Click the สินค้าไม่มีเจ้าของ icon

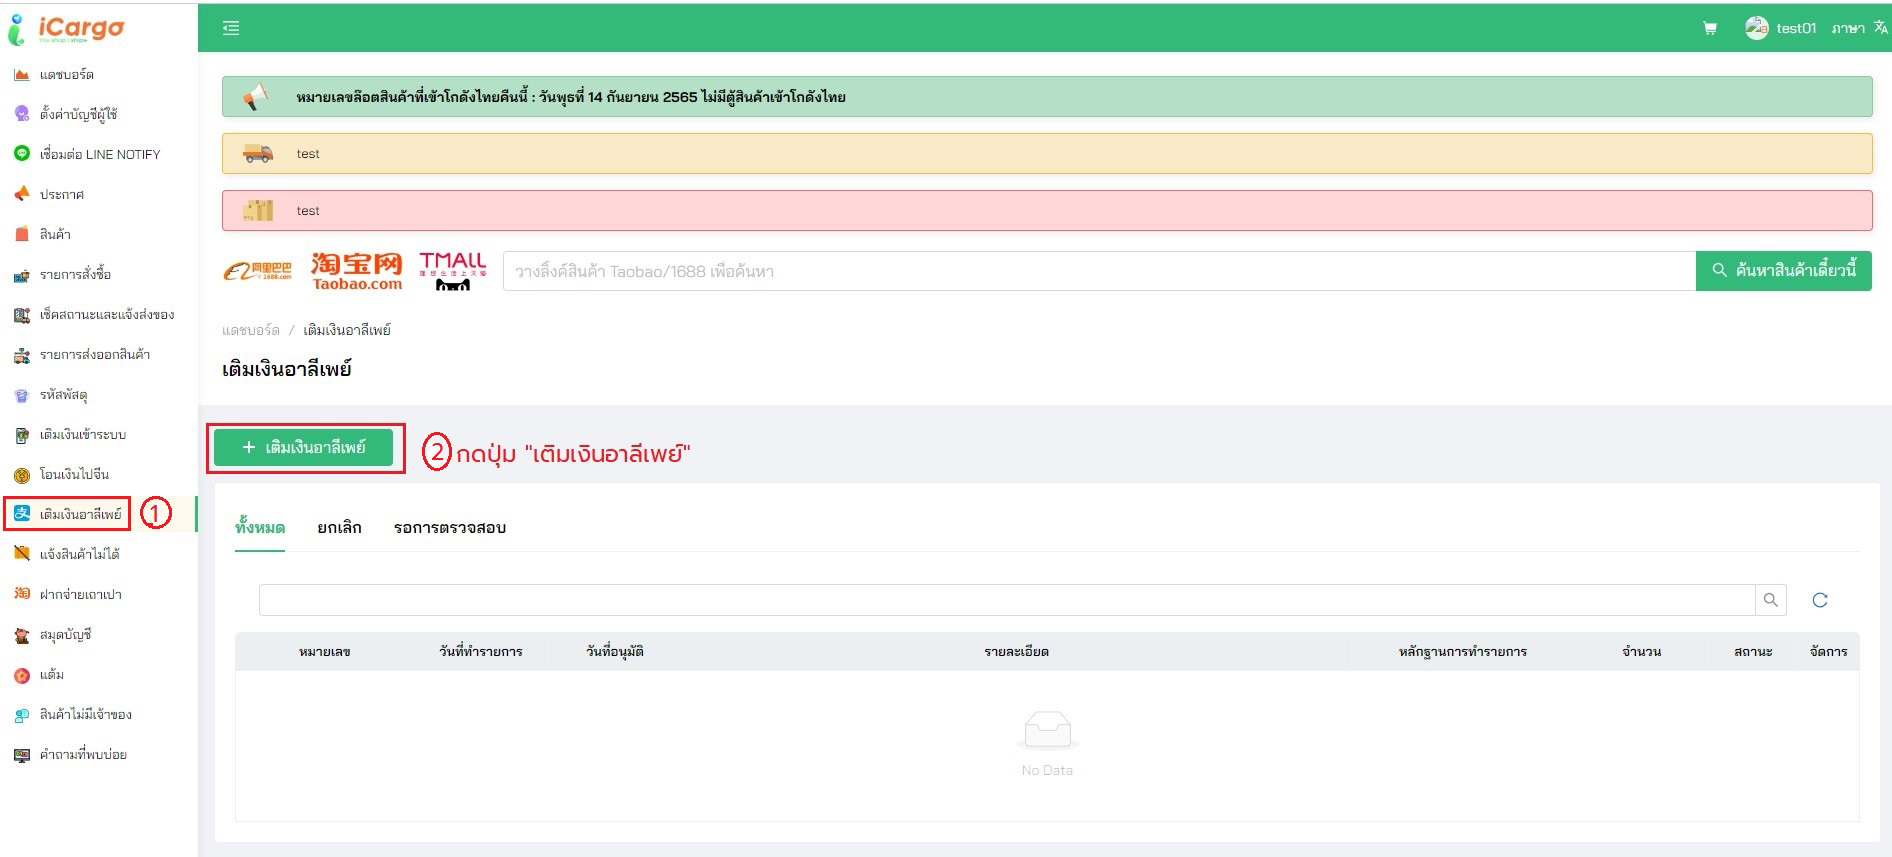click(x=21, y=714)
